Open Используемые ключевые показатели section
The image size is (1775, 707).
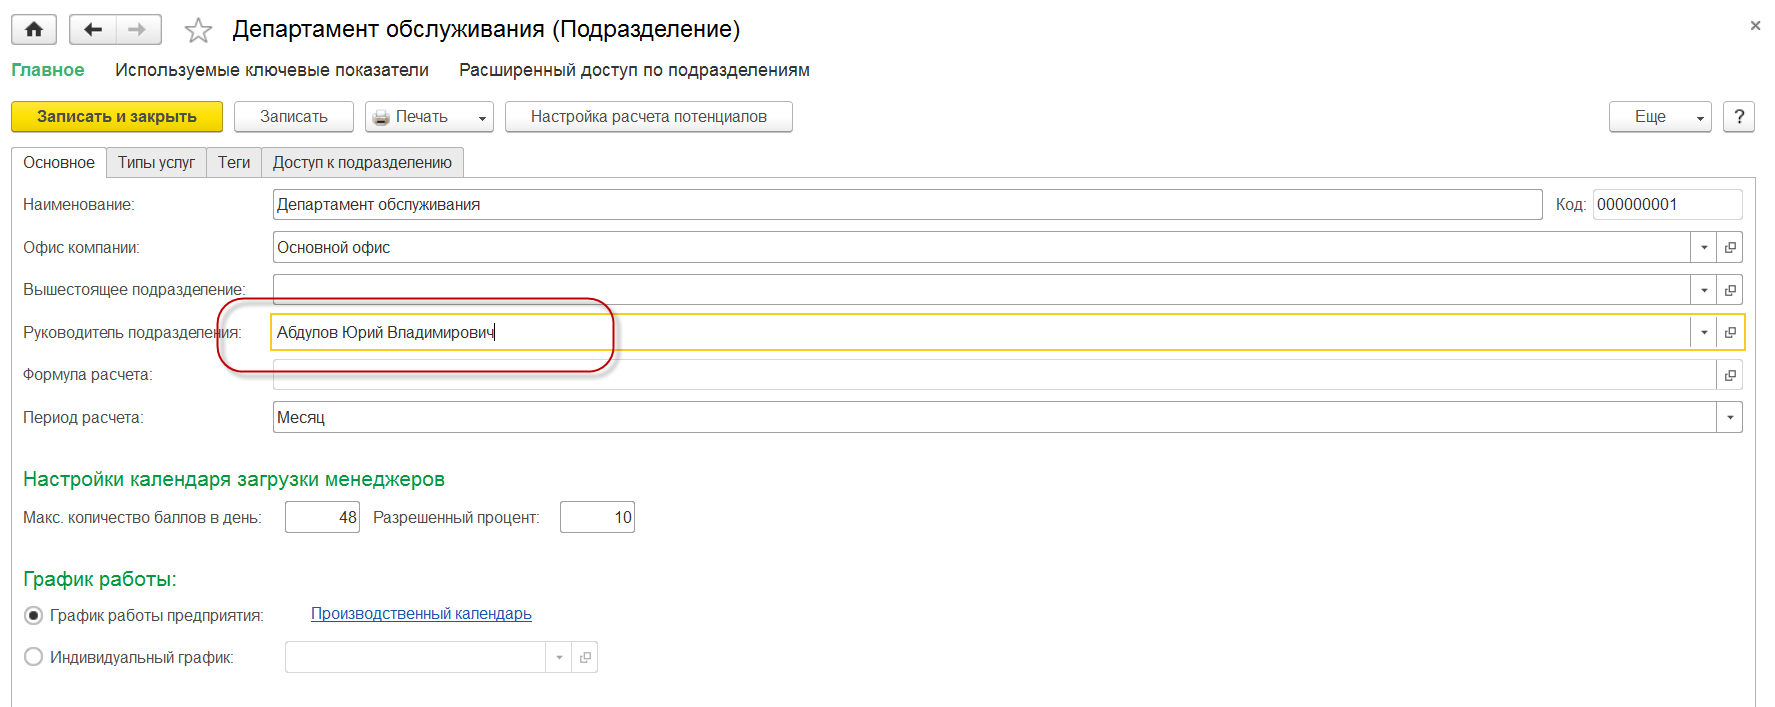[272, 70]
